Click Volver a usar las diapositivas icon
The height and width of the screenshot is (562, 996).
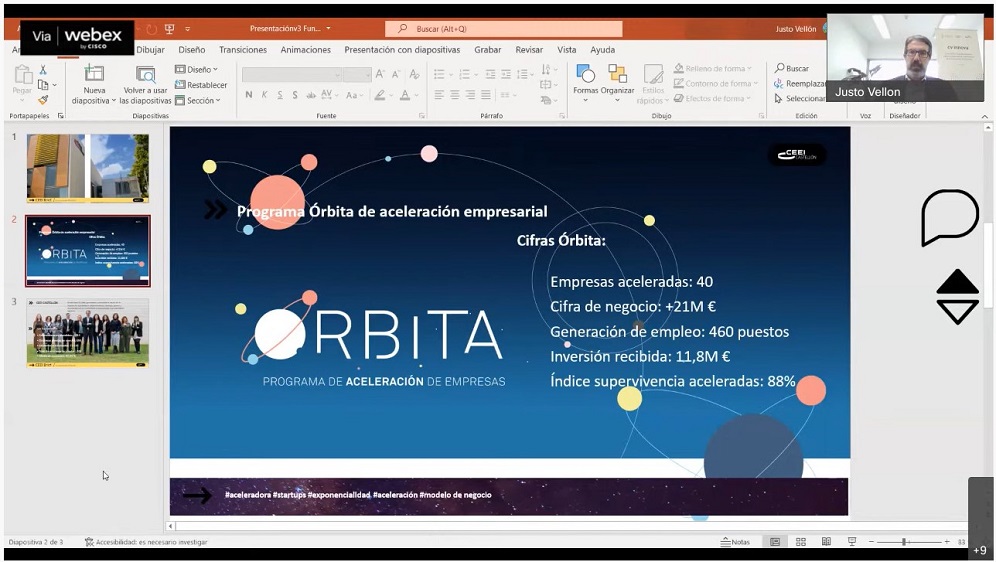[x=146, y=74]
